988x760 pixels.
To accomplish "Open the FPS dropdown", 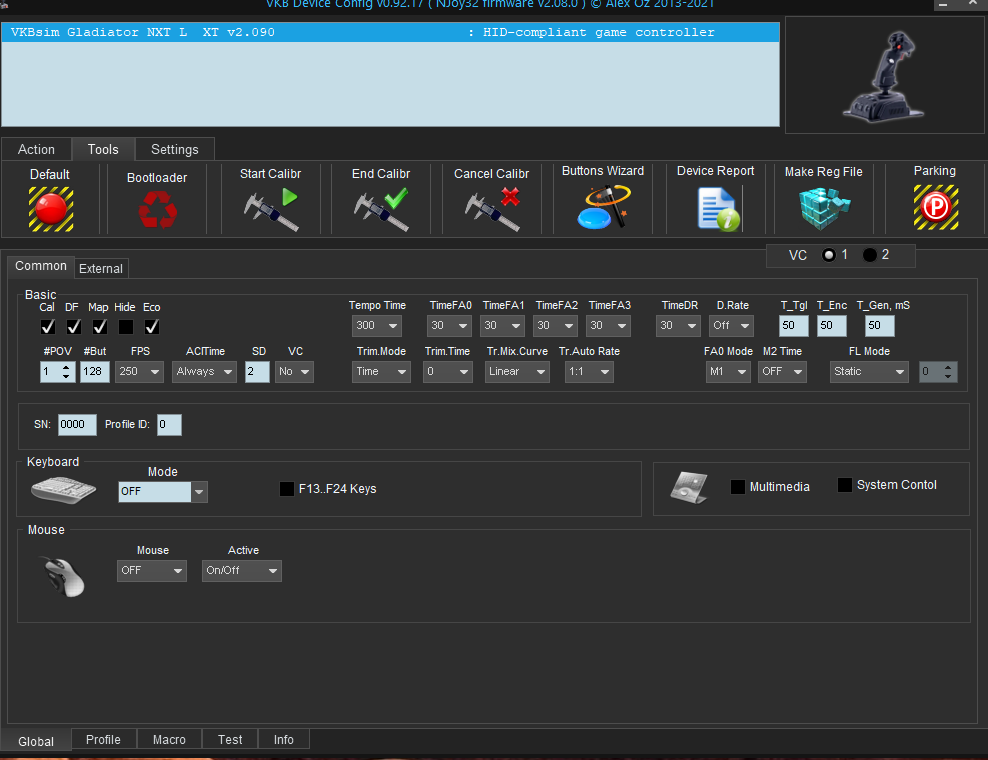I will pos(139,372).
